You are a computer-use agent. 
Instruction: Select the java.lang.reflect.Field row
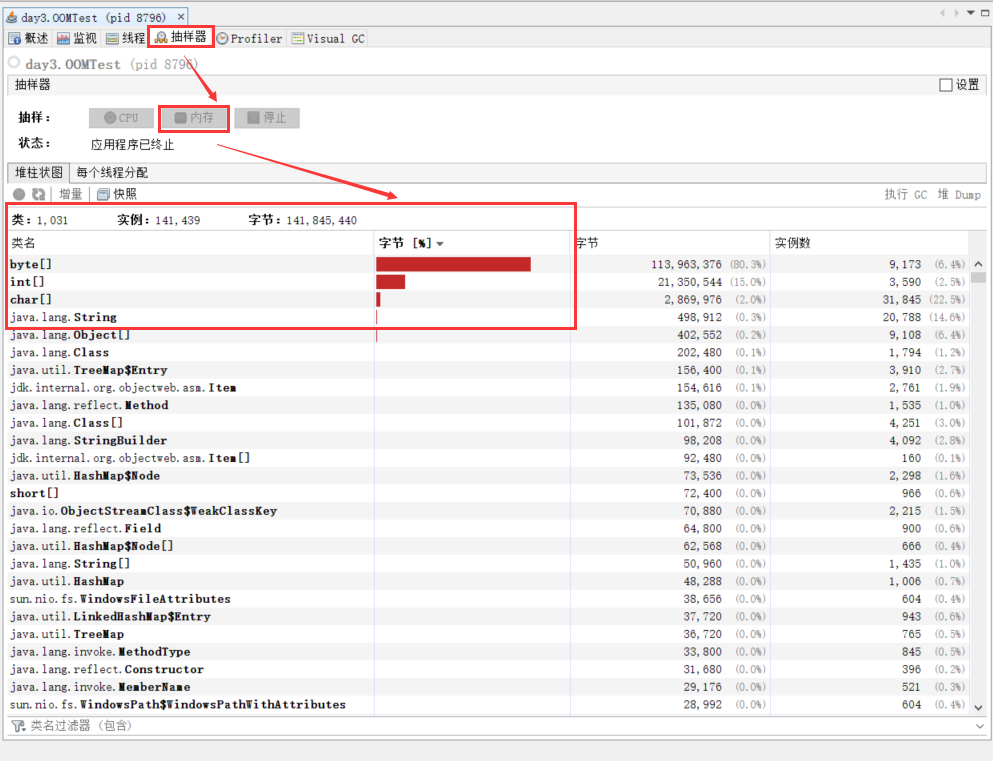(x=488, y=529)
